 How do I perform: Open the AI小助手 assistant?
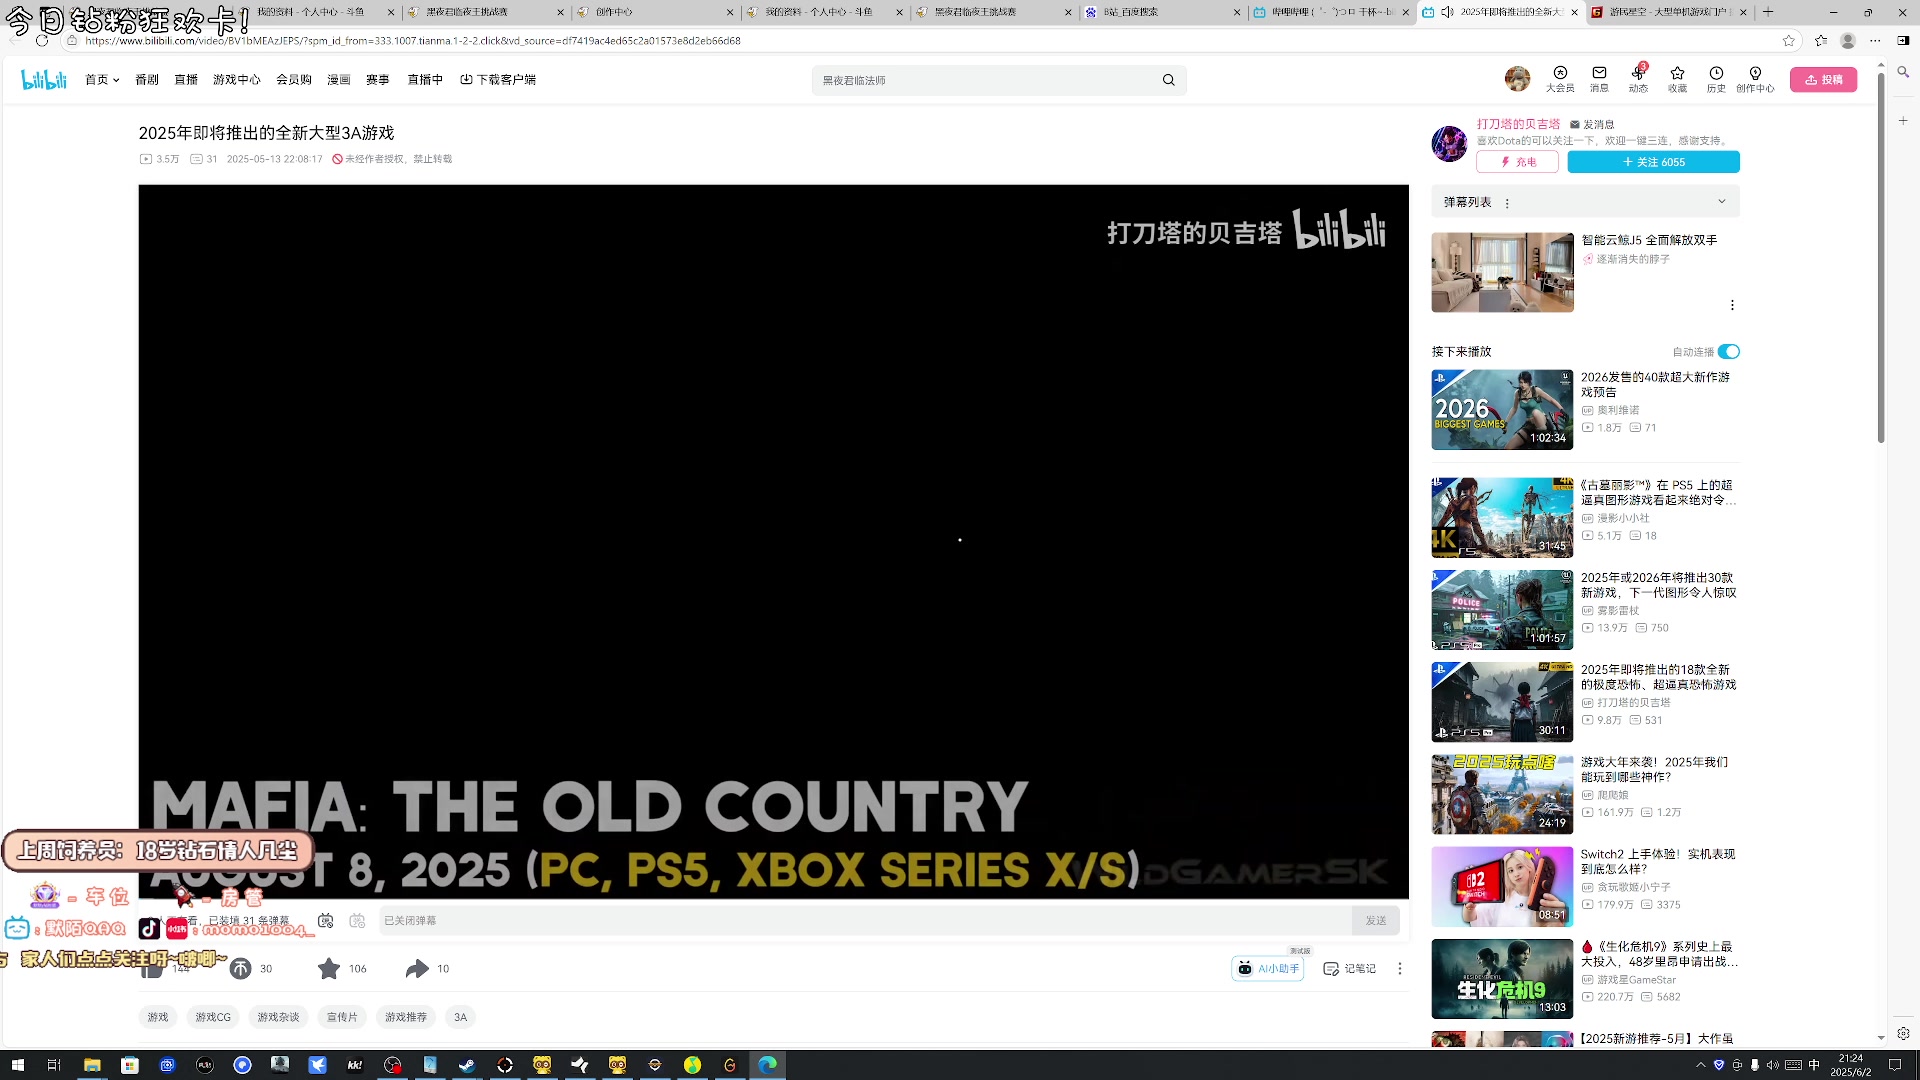click(x=1267, y=968)
